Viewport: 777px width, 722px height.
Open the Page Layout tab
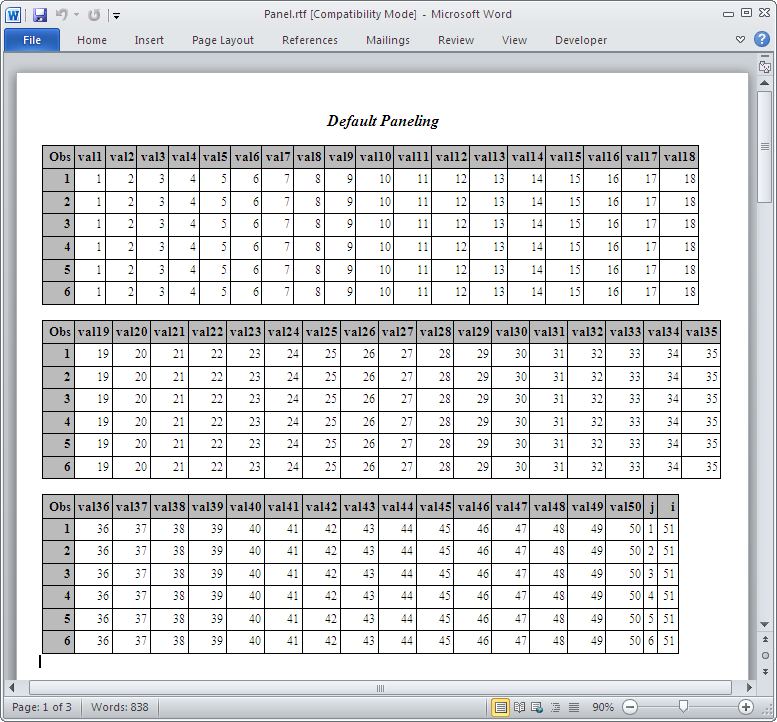coord(222,40)
